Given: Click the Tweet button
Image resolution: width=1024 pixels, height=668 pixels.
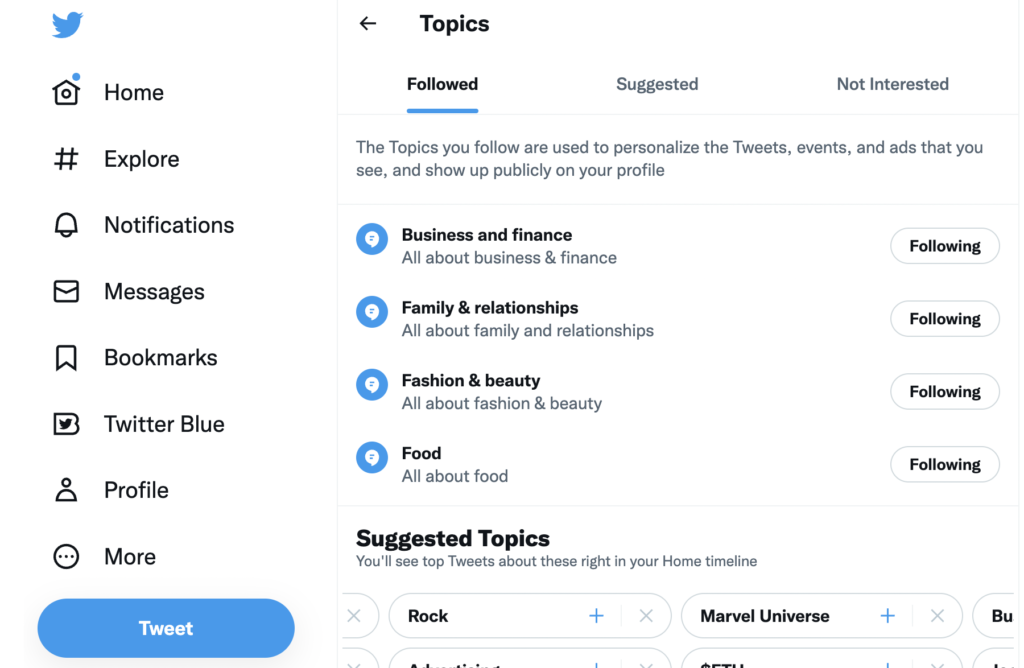Looking at the screenshot, I should [165, 628].
